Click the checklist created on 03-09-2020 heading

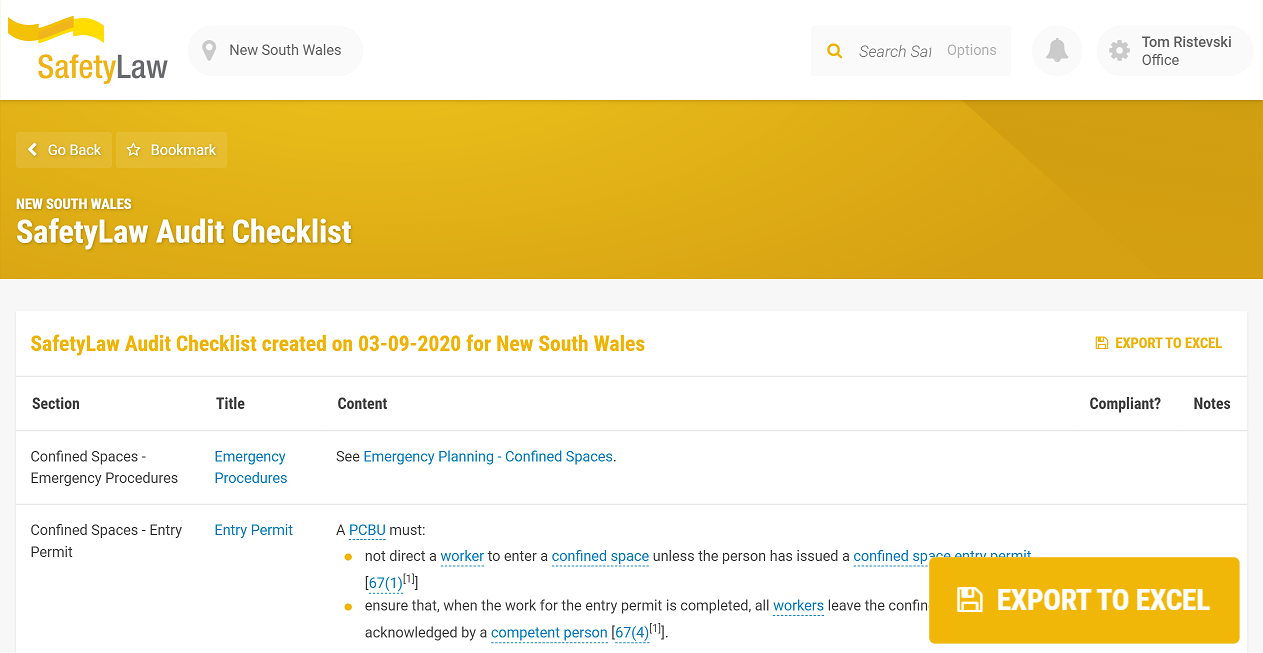coord(338,344)
